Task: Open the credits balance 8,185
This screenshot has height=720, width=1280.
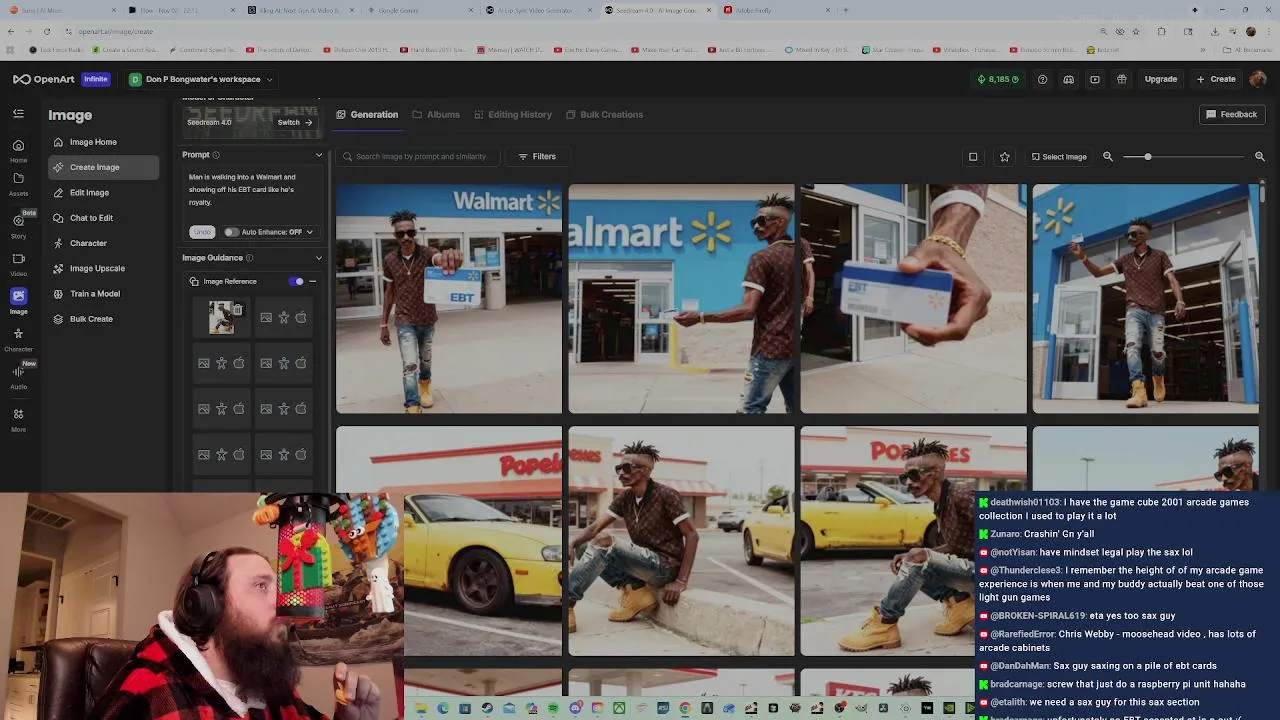Action: tap(997, 79)
